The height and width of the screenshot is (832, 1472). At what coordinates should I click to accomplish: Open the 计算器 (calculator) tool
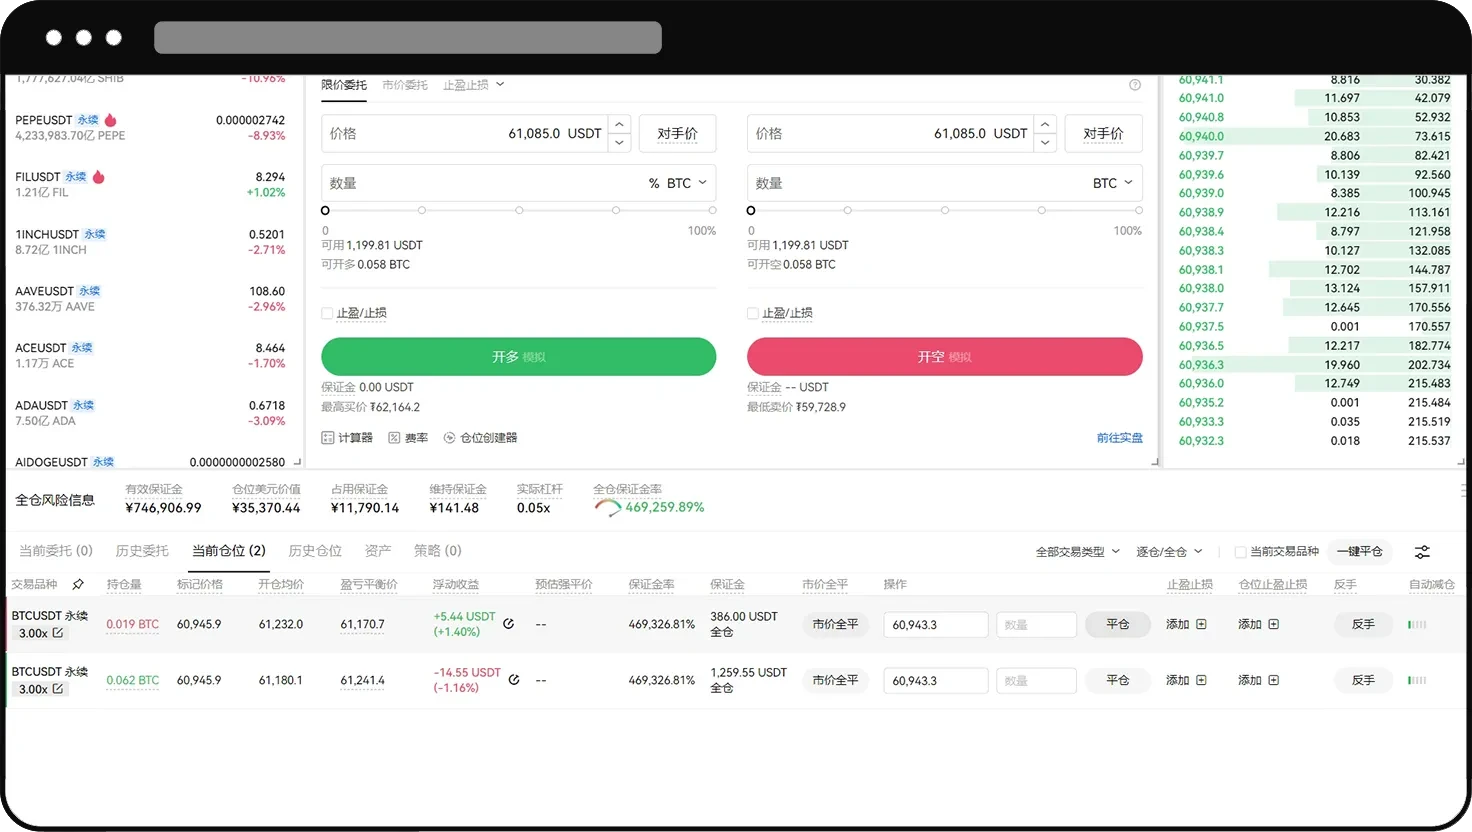click(347, 437)
